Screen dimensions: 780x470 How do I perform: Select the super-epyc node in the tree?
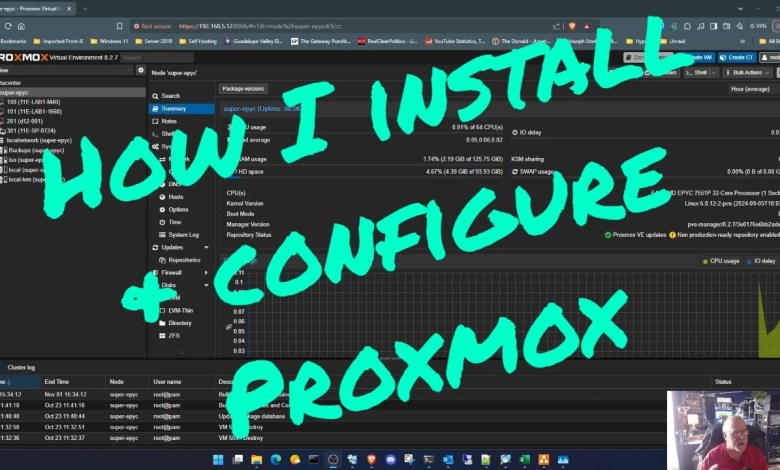73,93
